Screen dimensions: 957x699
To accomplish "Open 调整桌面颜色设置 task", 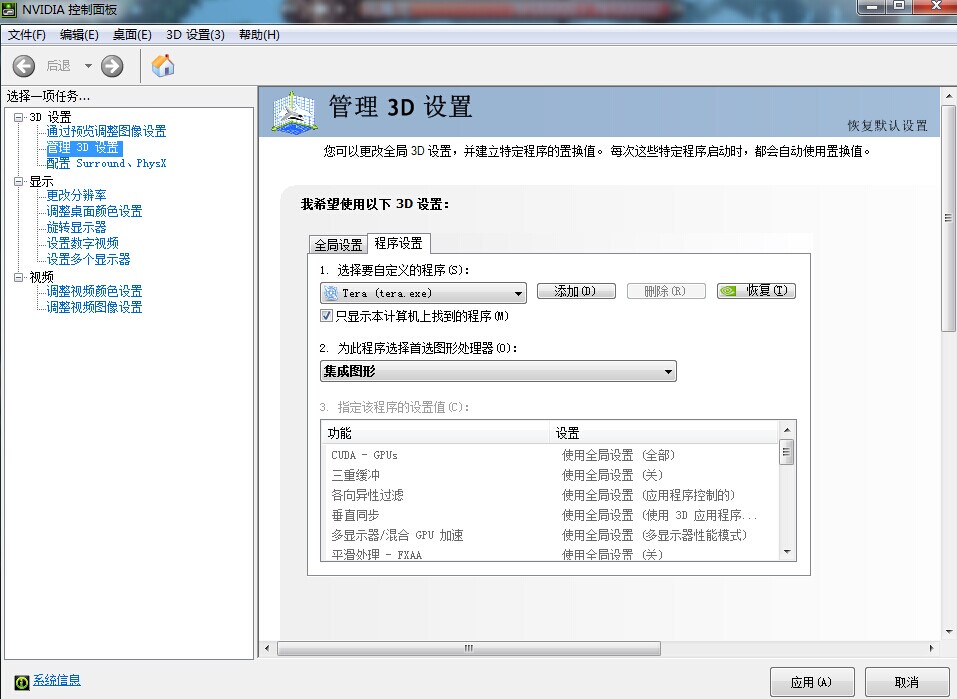I will point(95,211).
